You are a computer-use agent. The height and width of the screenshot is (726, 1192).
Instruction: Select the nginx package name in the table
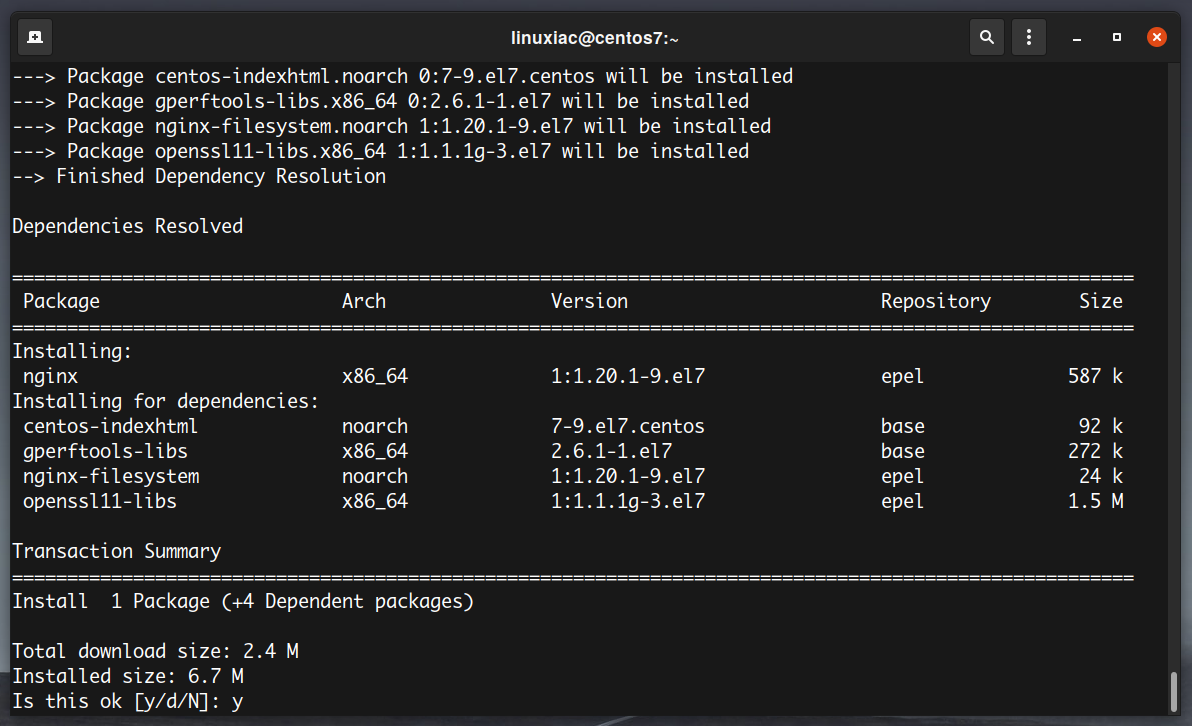coord(49,376)
